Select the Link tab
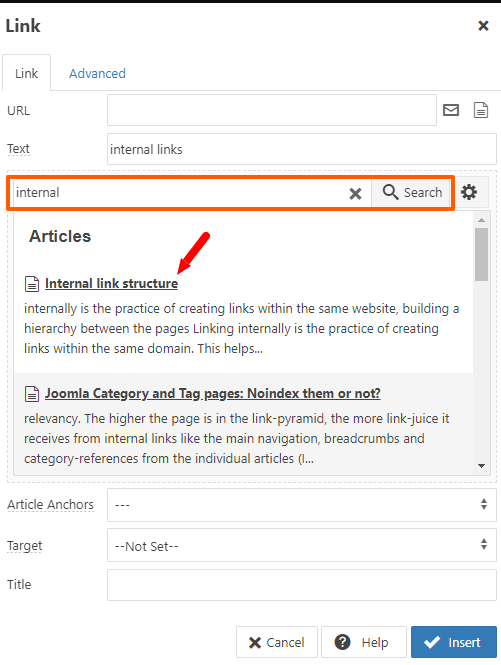501x665 pixels. 26,73
